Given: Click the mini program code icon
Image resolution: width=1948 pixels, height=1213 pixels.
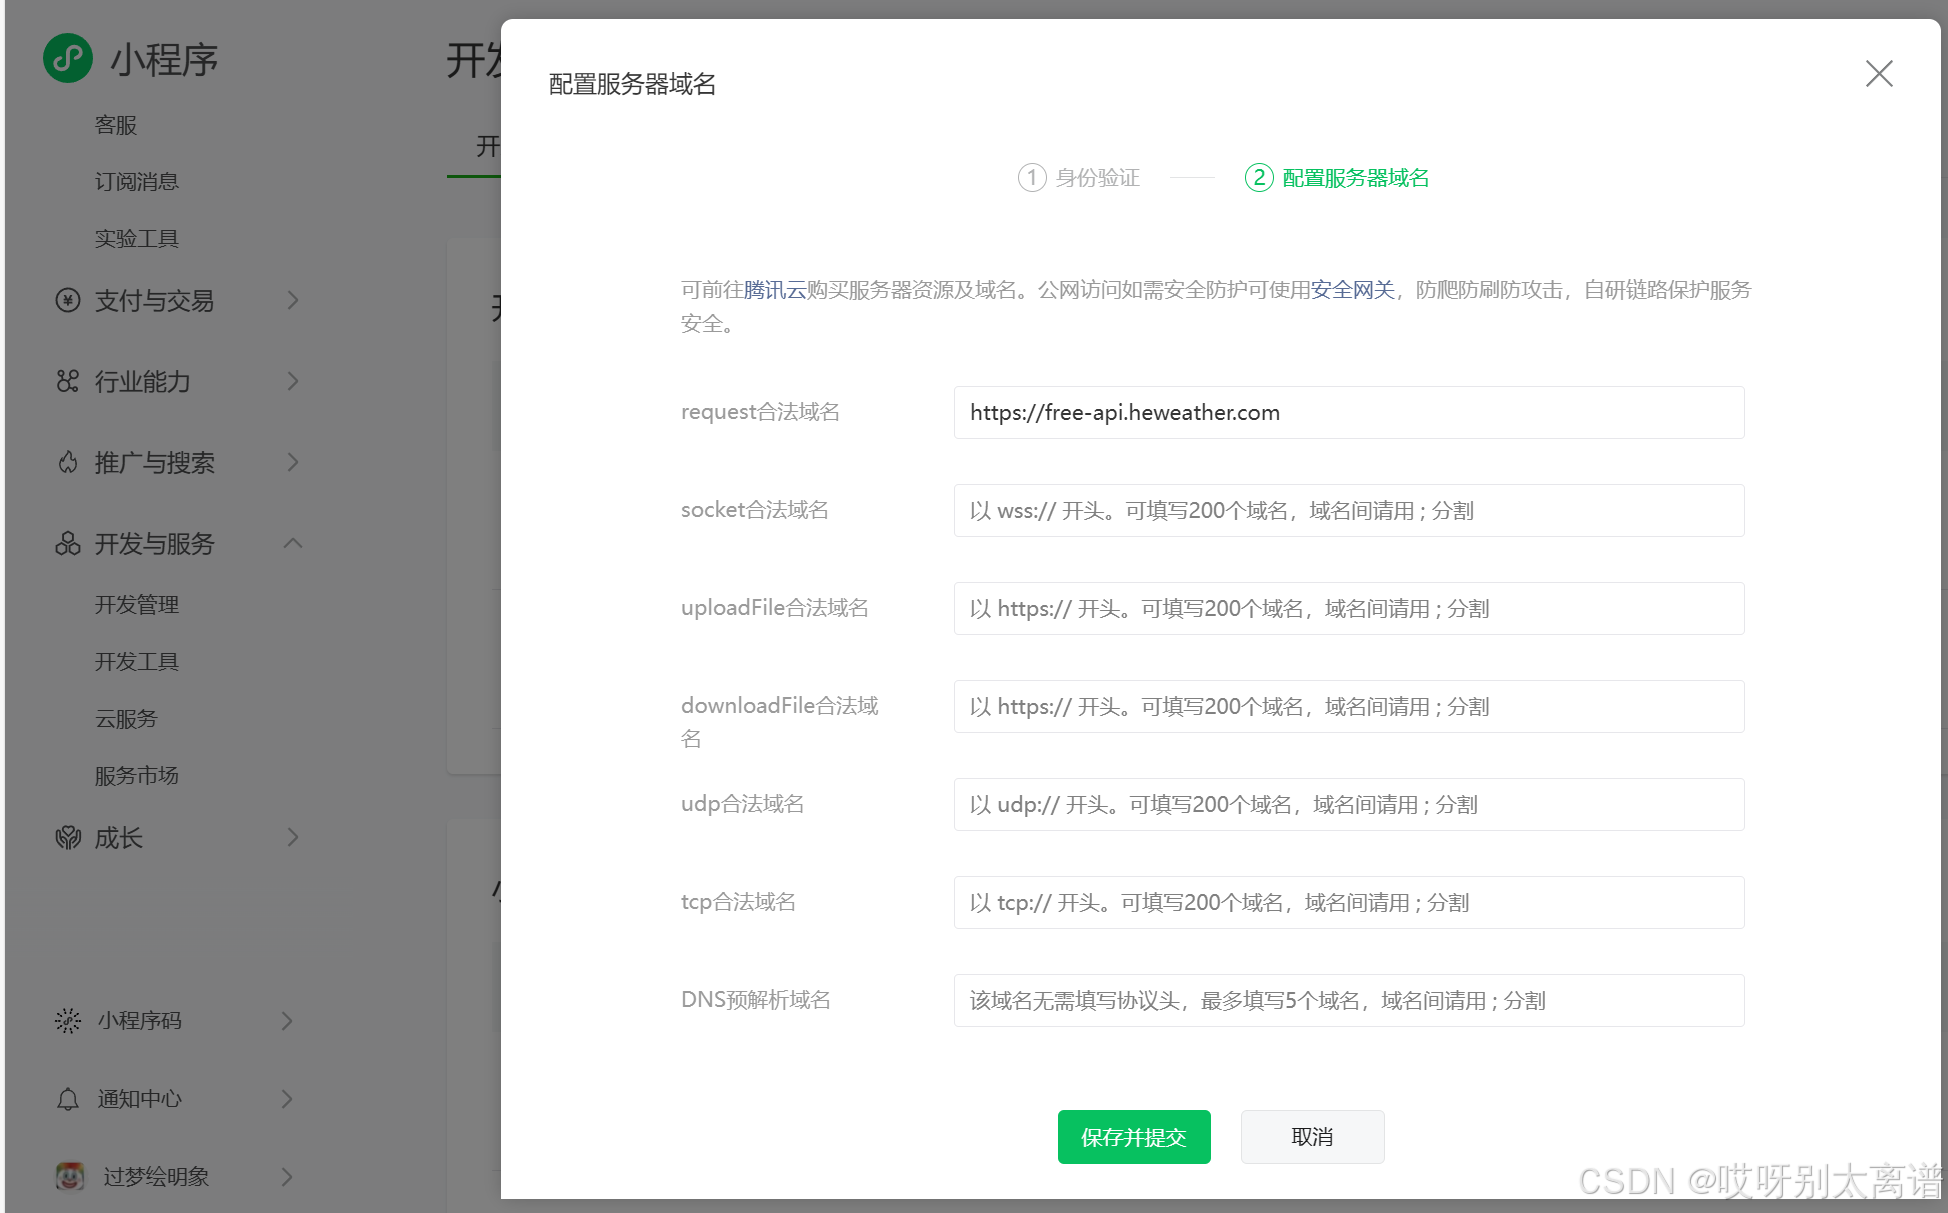Looking at the screenshot, I should 68,1020.
